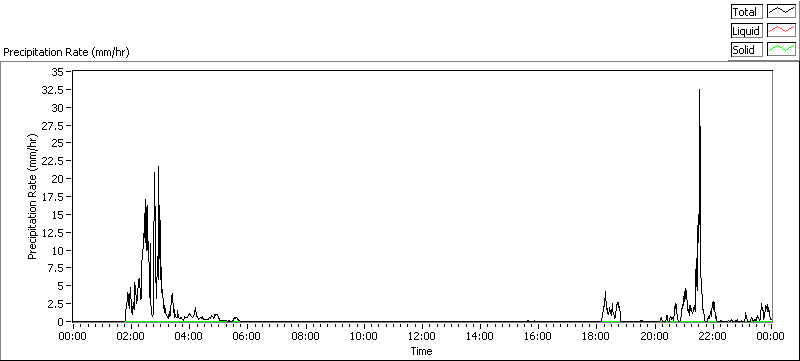Image resolution: width=800 pixels, height=361 pixels.
Task: Click the first 00:00 time axis label
Action: click(x=73, y=337)
